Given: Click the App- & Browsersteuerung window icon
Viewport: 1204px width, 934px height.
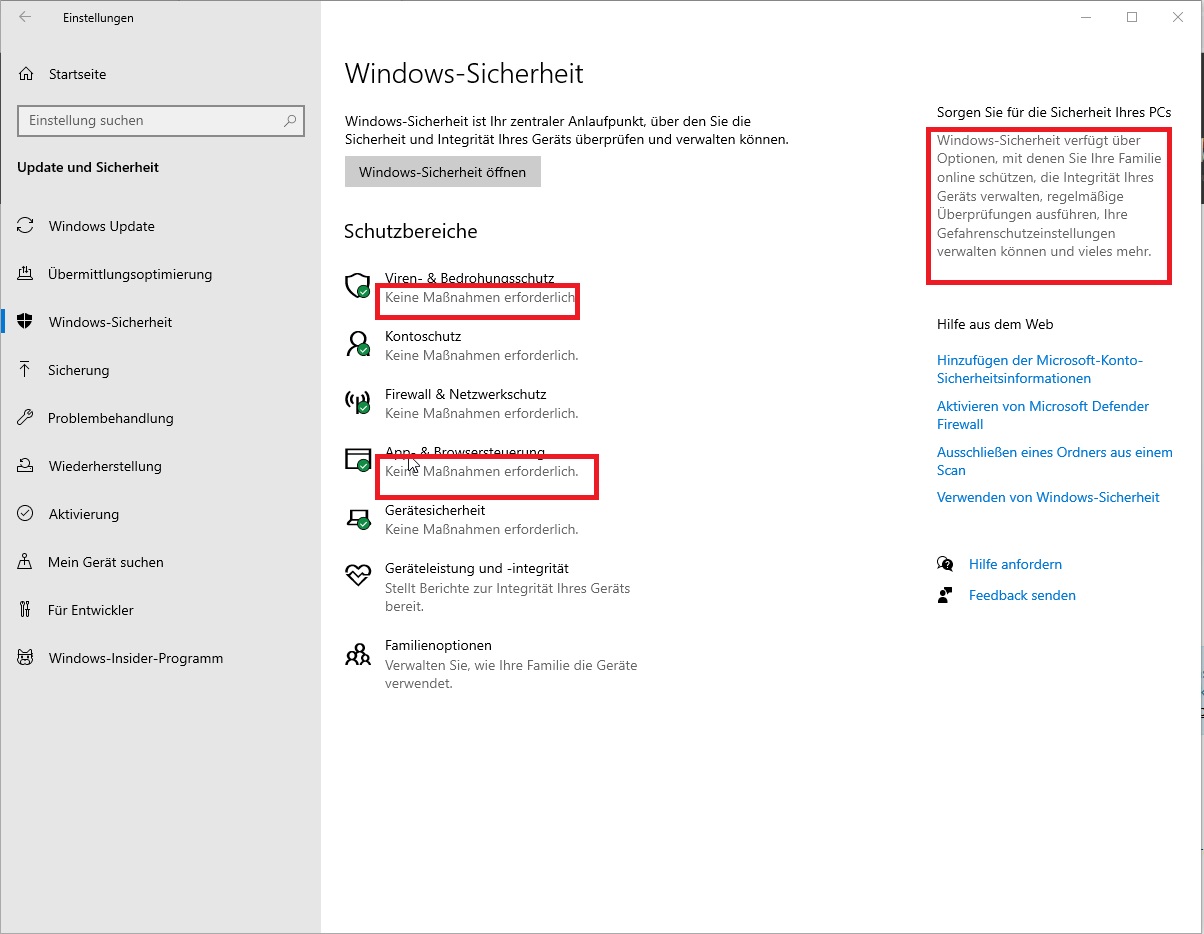Looking at the screenshot, I should (358, 460).
